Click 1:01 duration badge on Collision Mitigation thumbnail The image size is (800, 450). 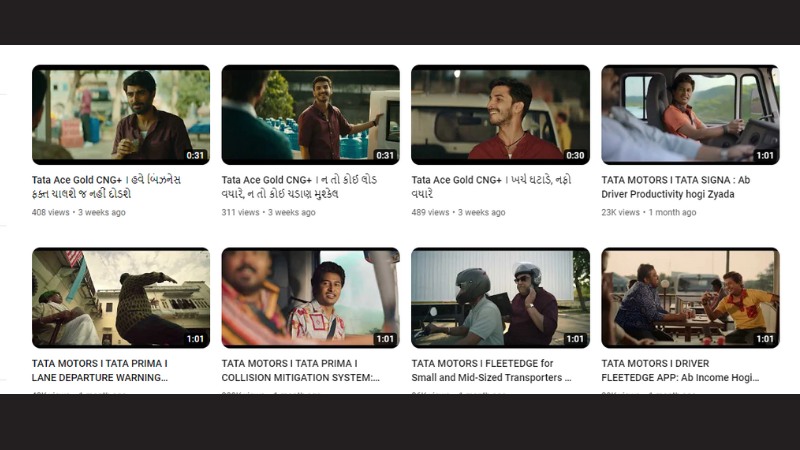coord(385,339)
